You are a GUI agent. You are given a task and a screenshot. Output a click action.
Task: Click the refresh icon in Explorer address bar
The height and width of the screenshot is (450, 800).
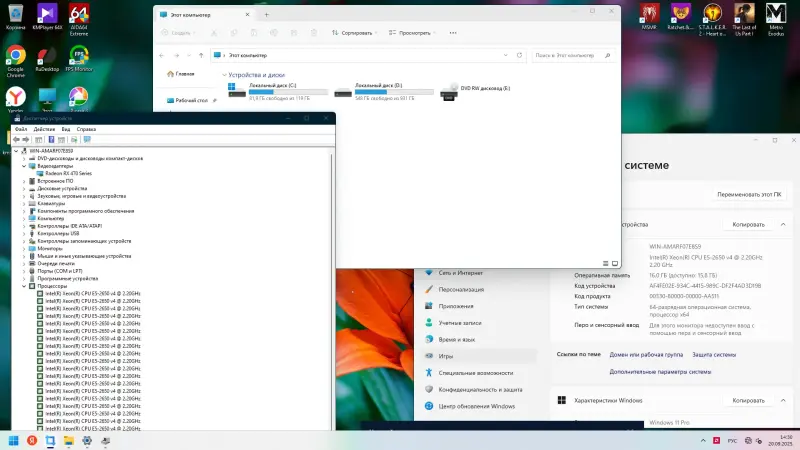[519, 55]
